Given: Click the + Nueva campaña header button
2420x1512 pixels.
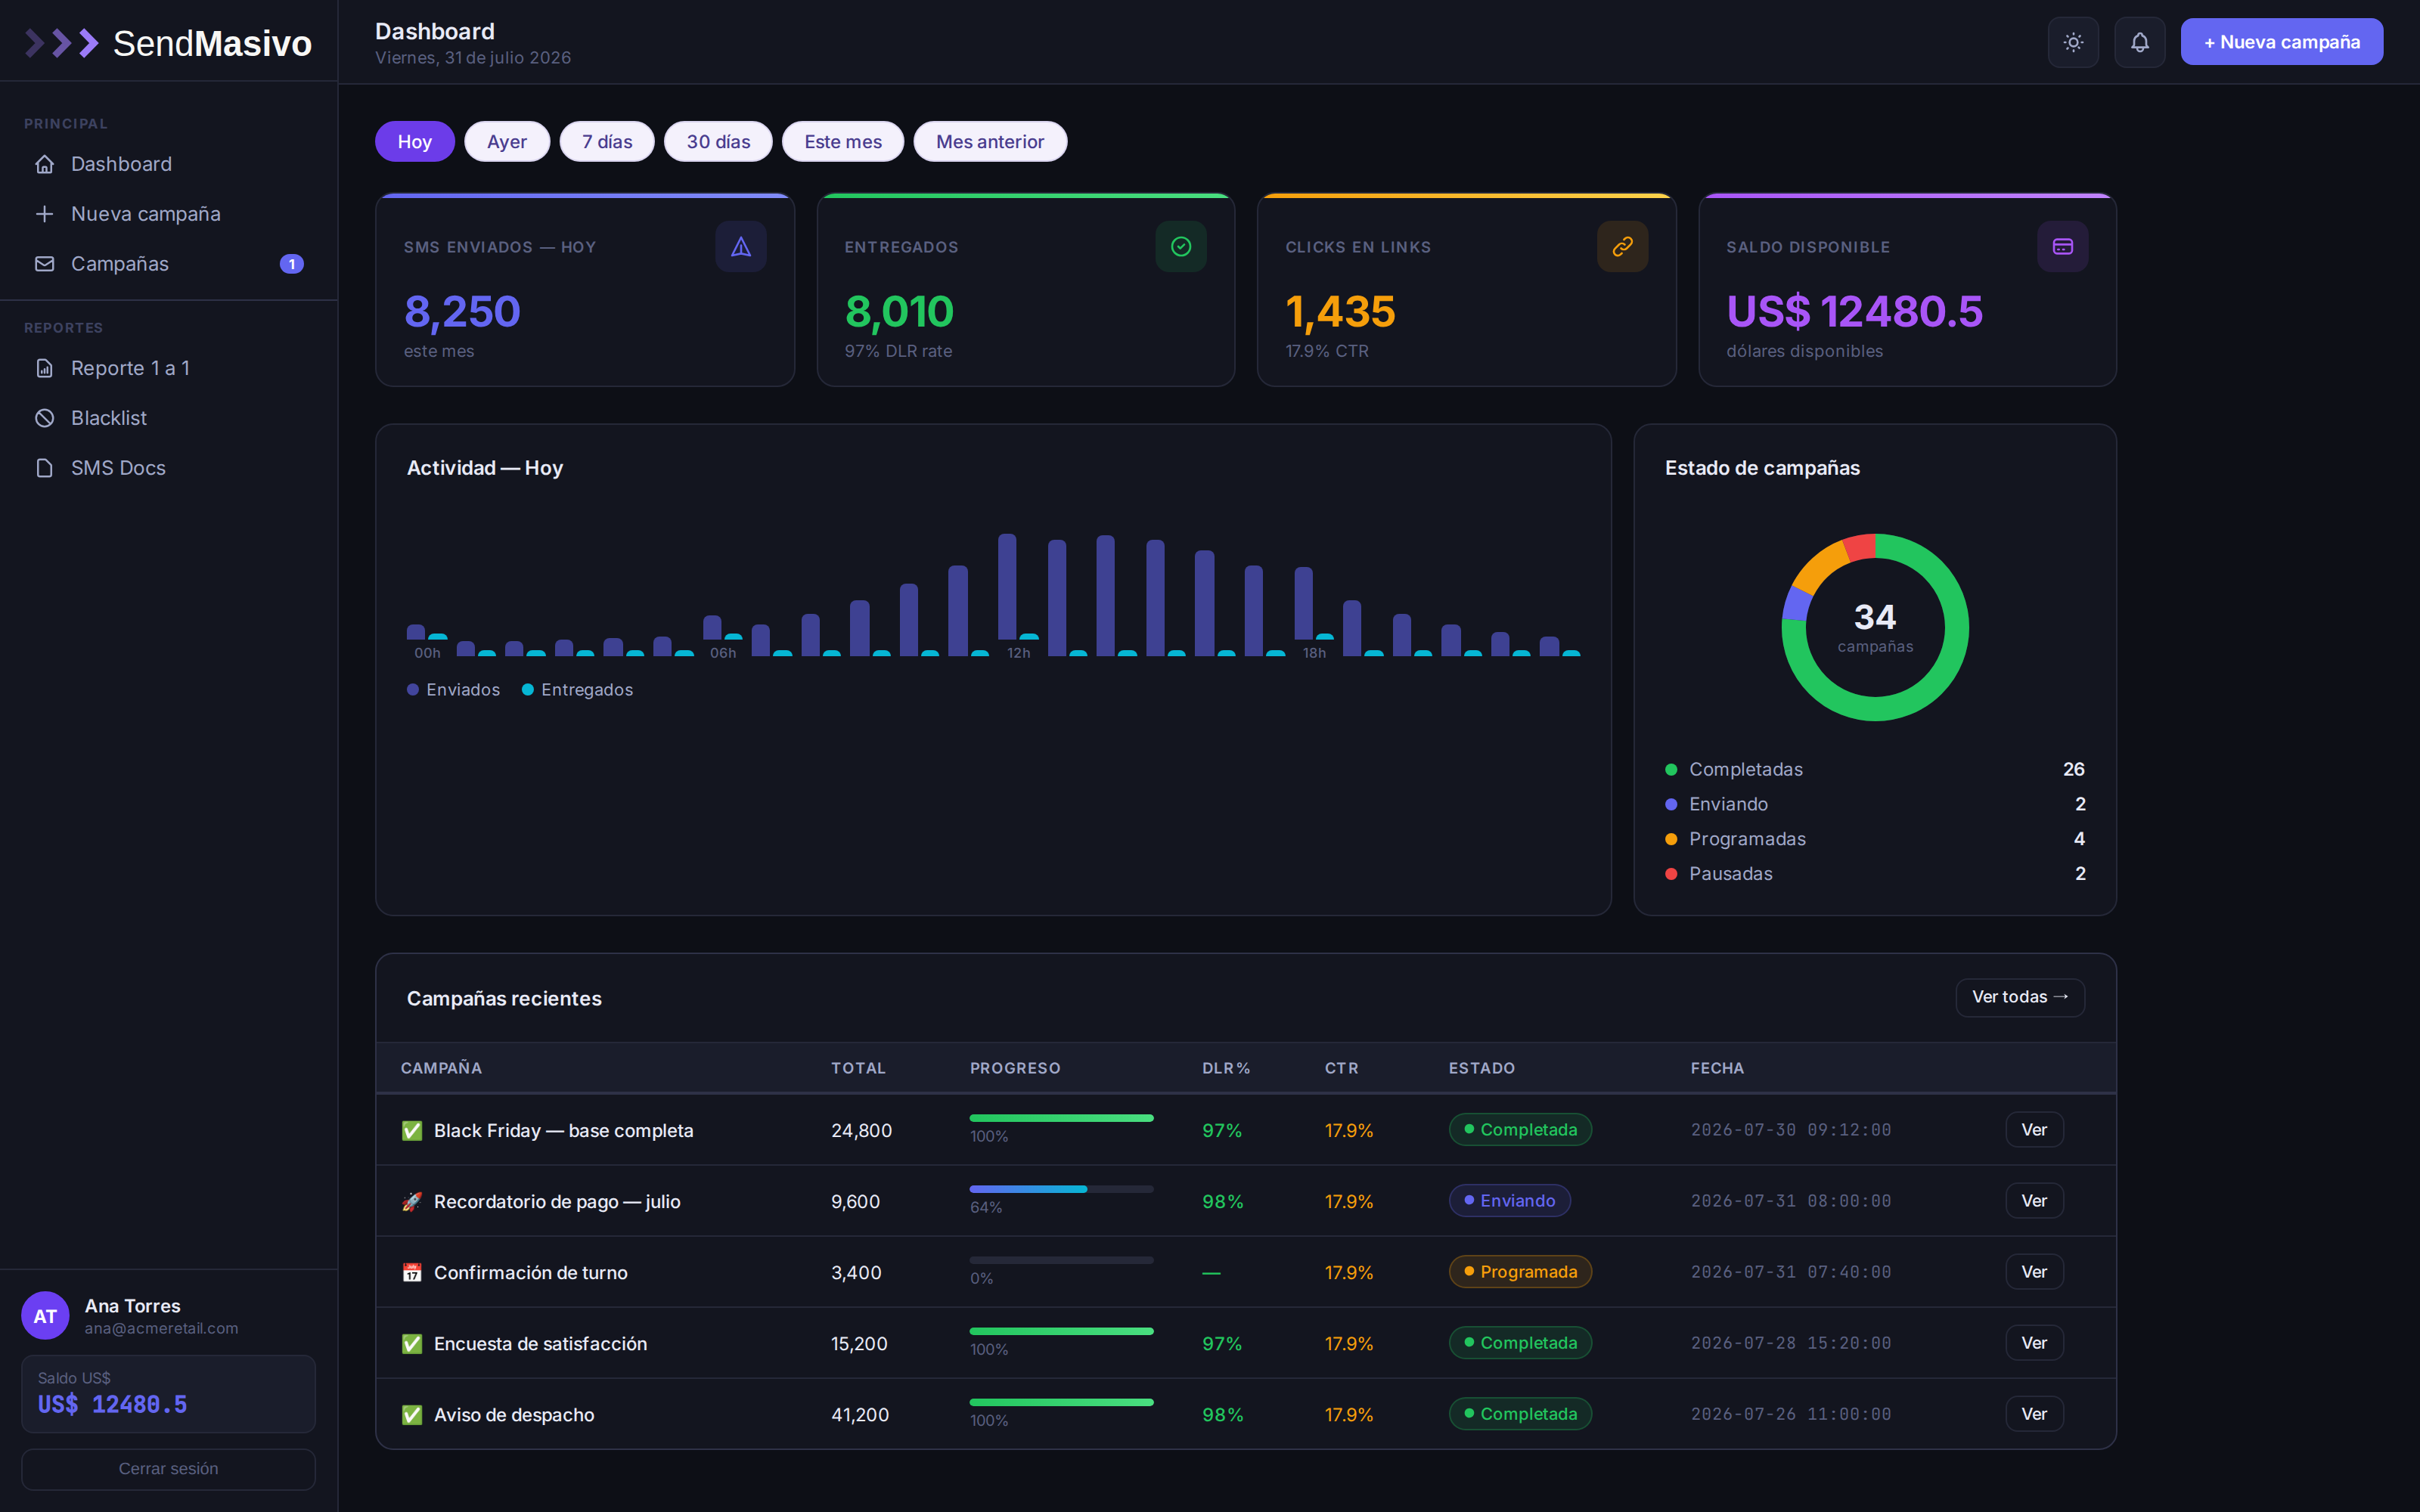Looking at the screenshot, I should 2282,42.
